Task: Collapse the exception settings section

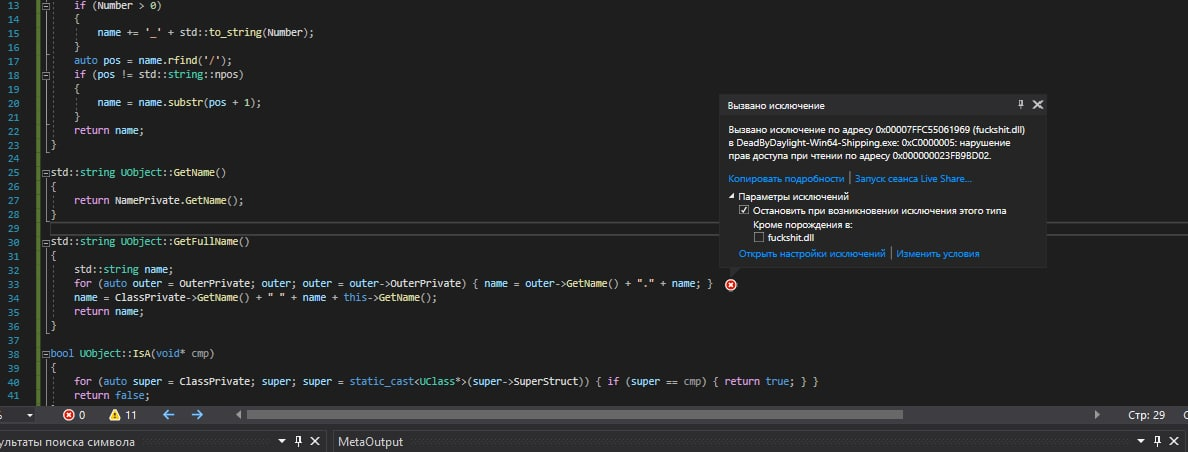Action: tap(731, 197)
